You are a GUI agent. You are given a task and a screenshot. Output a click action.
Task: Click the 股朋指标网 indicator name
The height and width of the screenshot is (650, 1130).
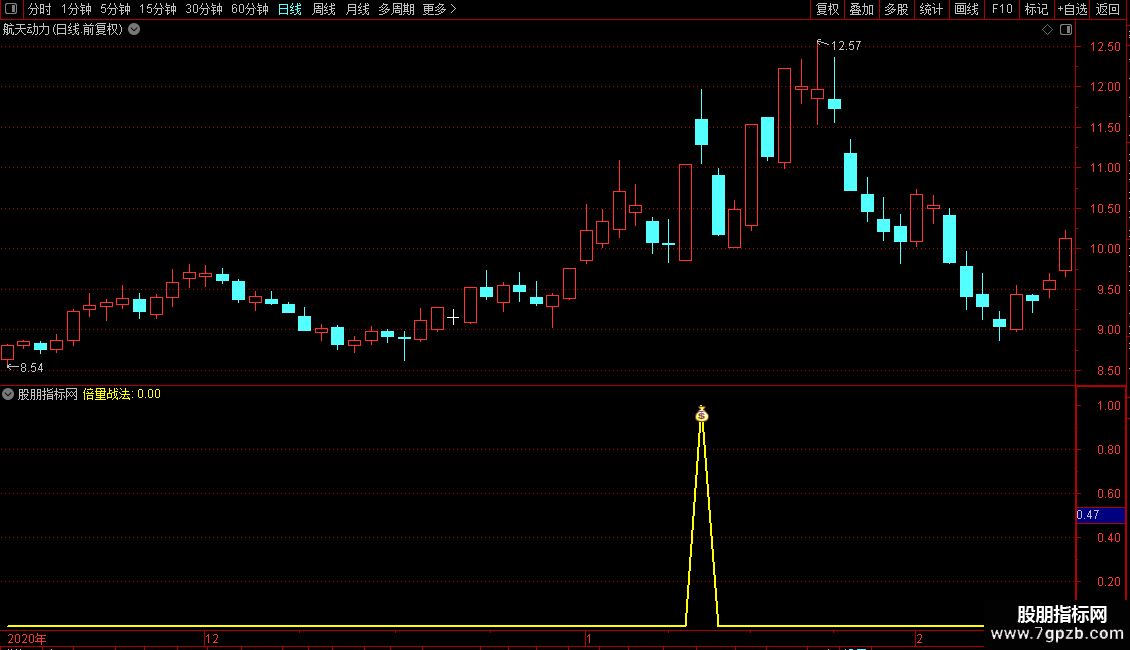[x=48, y=394]
